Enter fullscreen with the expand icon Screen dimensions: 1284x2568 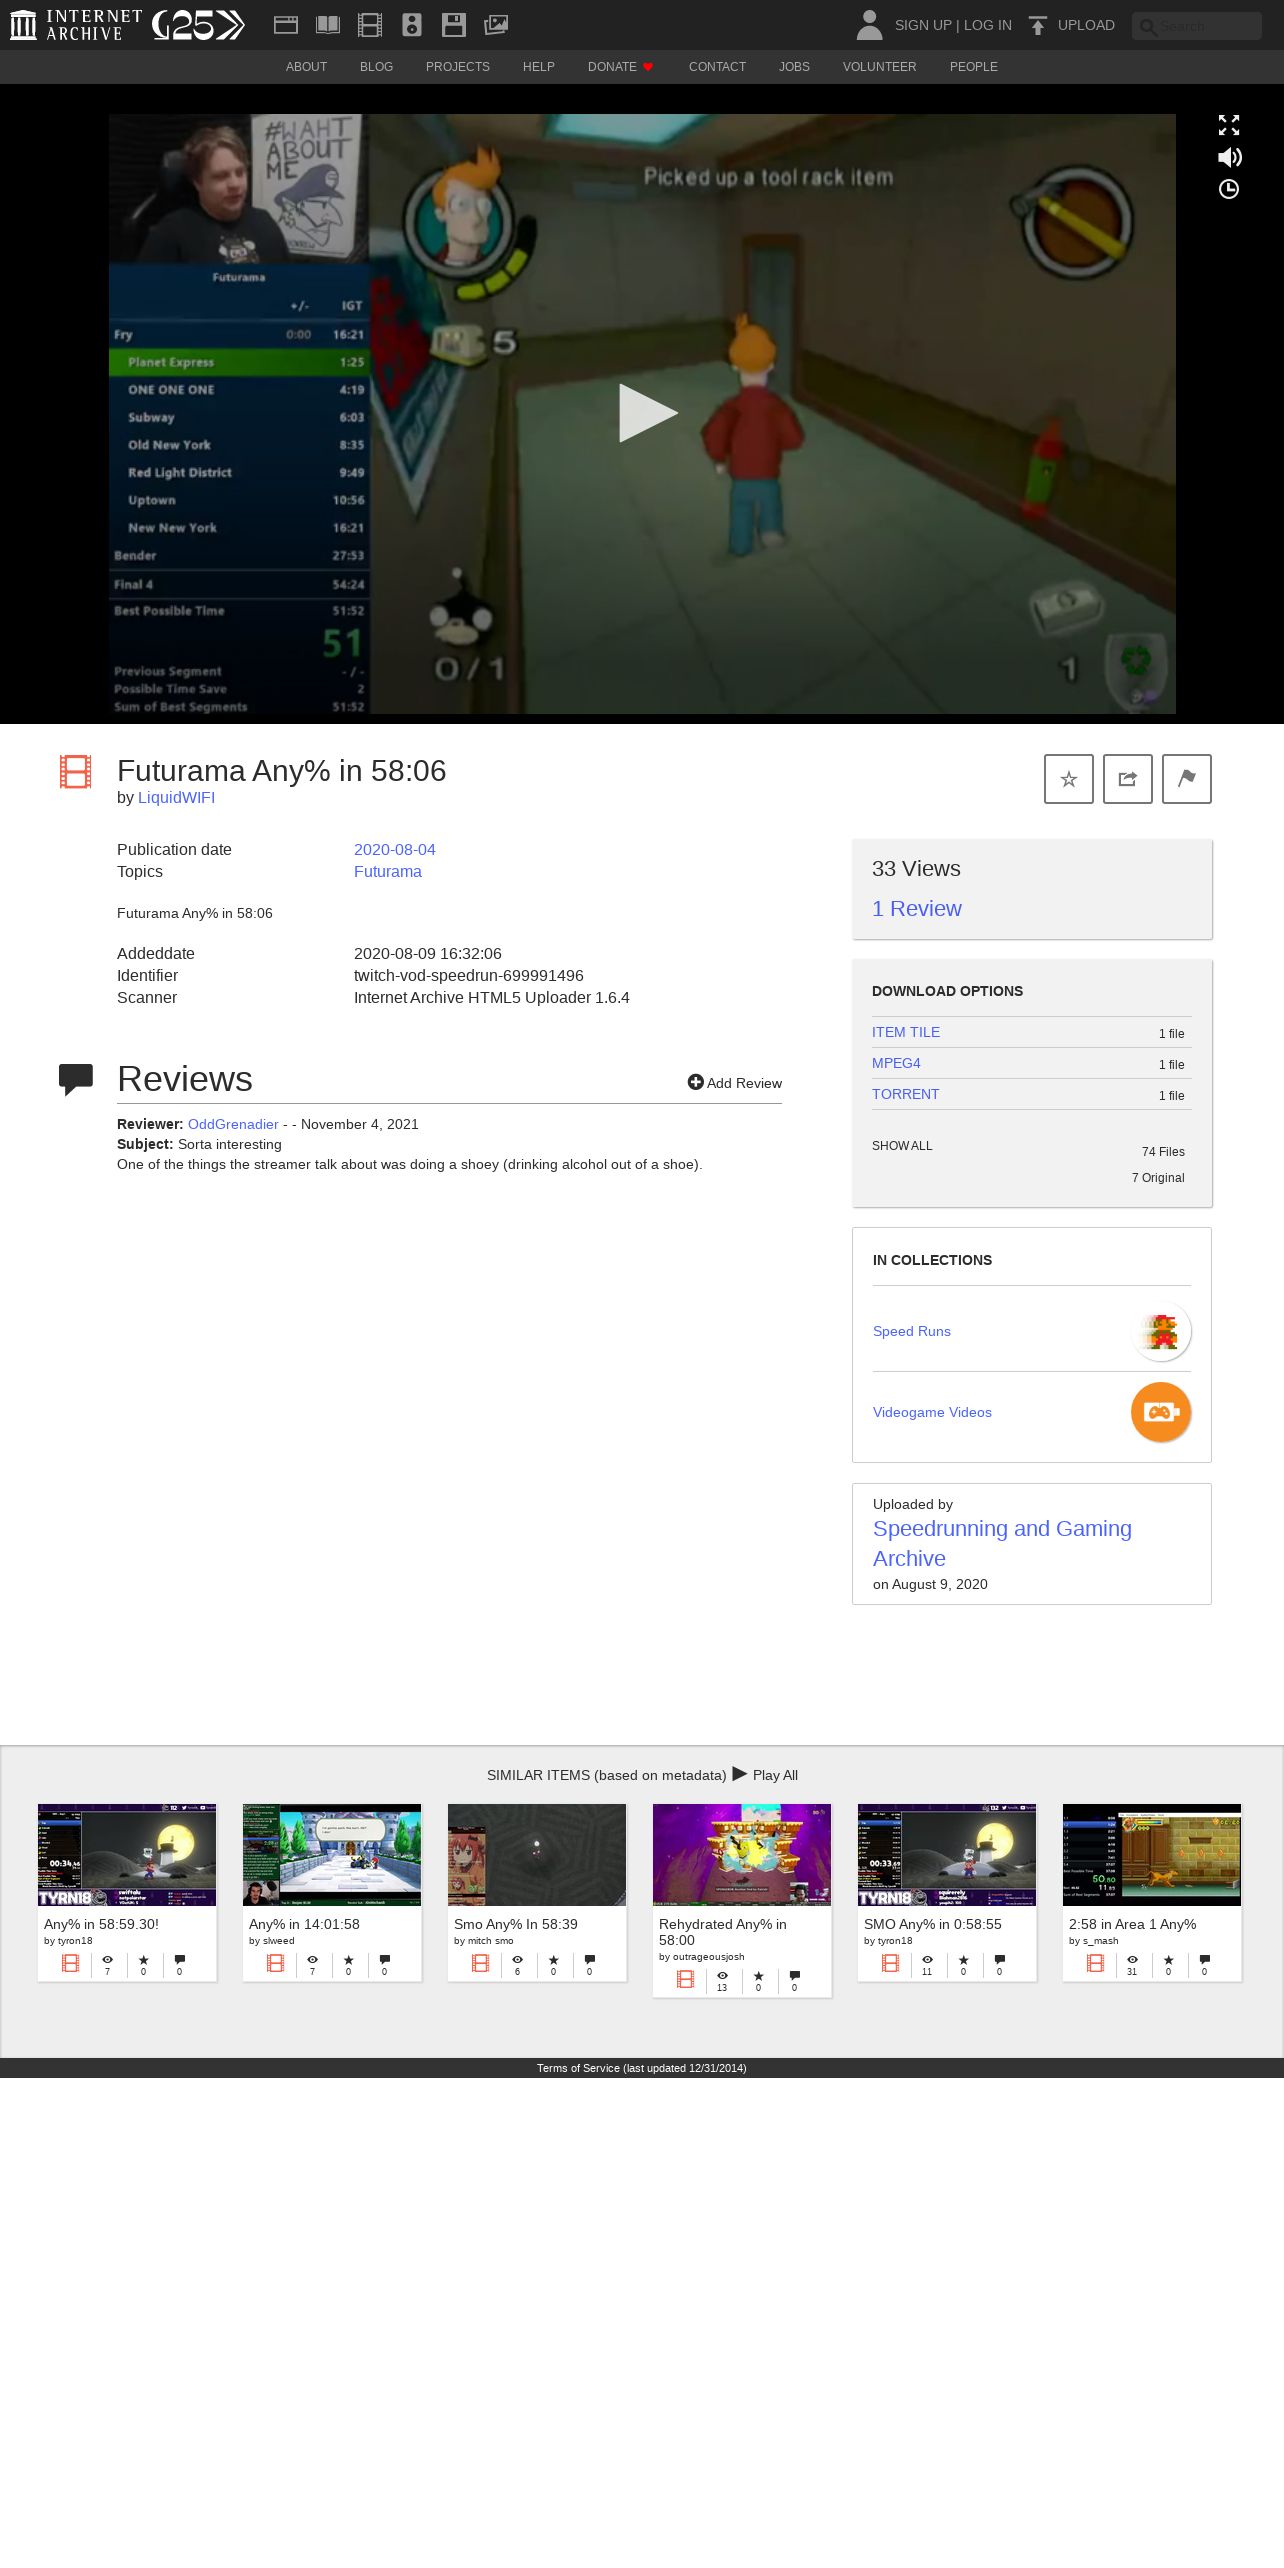click(x=1229, y=125)
